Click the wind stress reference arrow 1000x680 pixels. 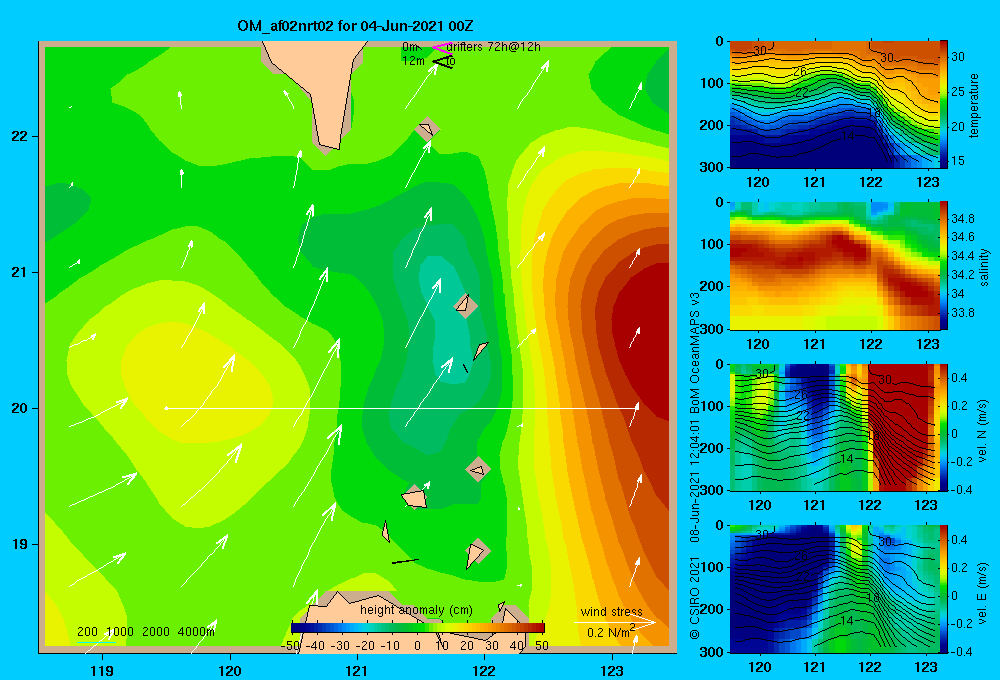coord(615,622)
